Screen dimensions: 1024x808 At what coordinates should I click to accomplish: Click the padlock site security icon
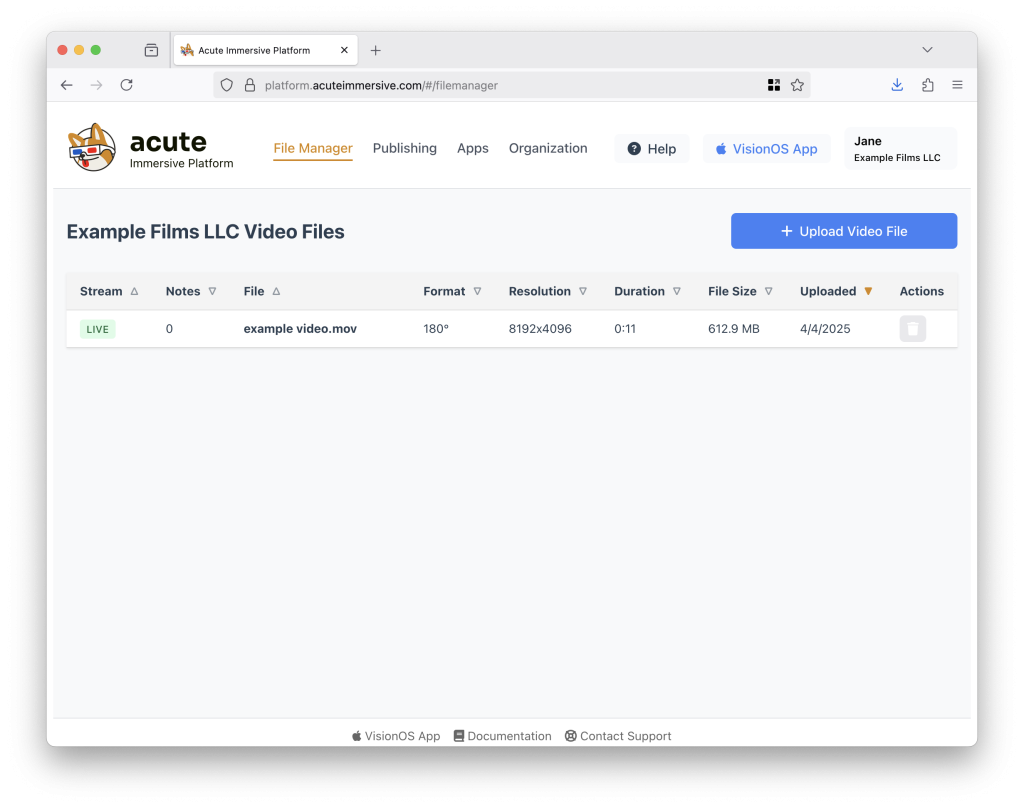click(249, 85)
